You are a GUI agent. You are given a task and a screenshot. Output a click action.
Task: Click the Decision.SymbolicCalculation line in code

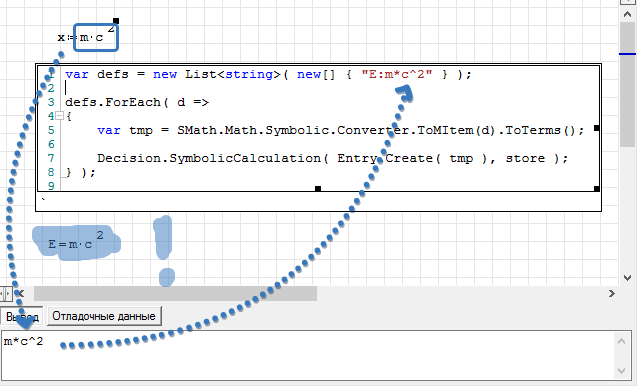(x=332, y=158)
